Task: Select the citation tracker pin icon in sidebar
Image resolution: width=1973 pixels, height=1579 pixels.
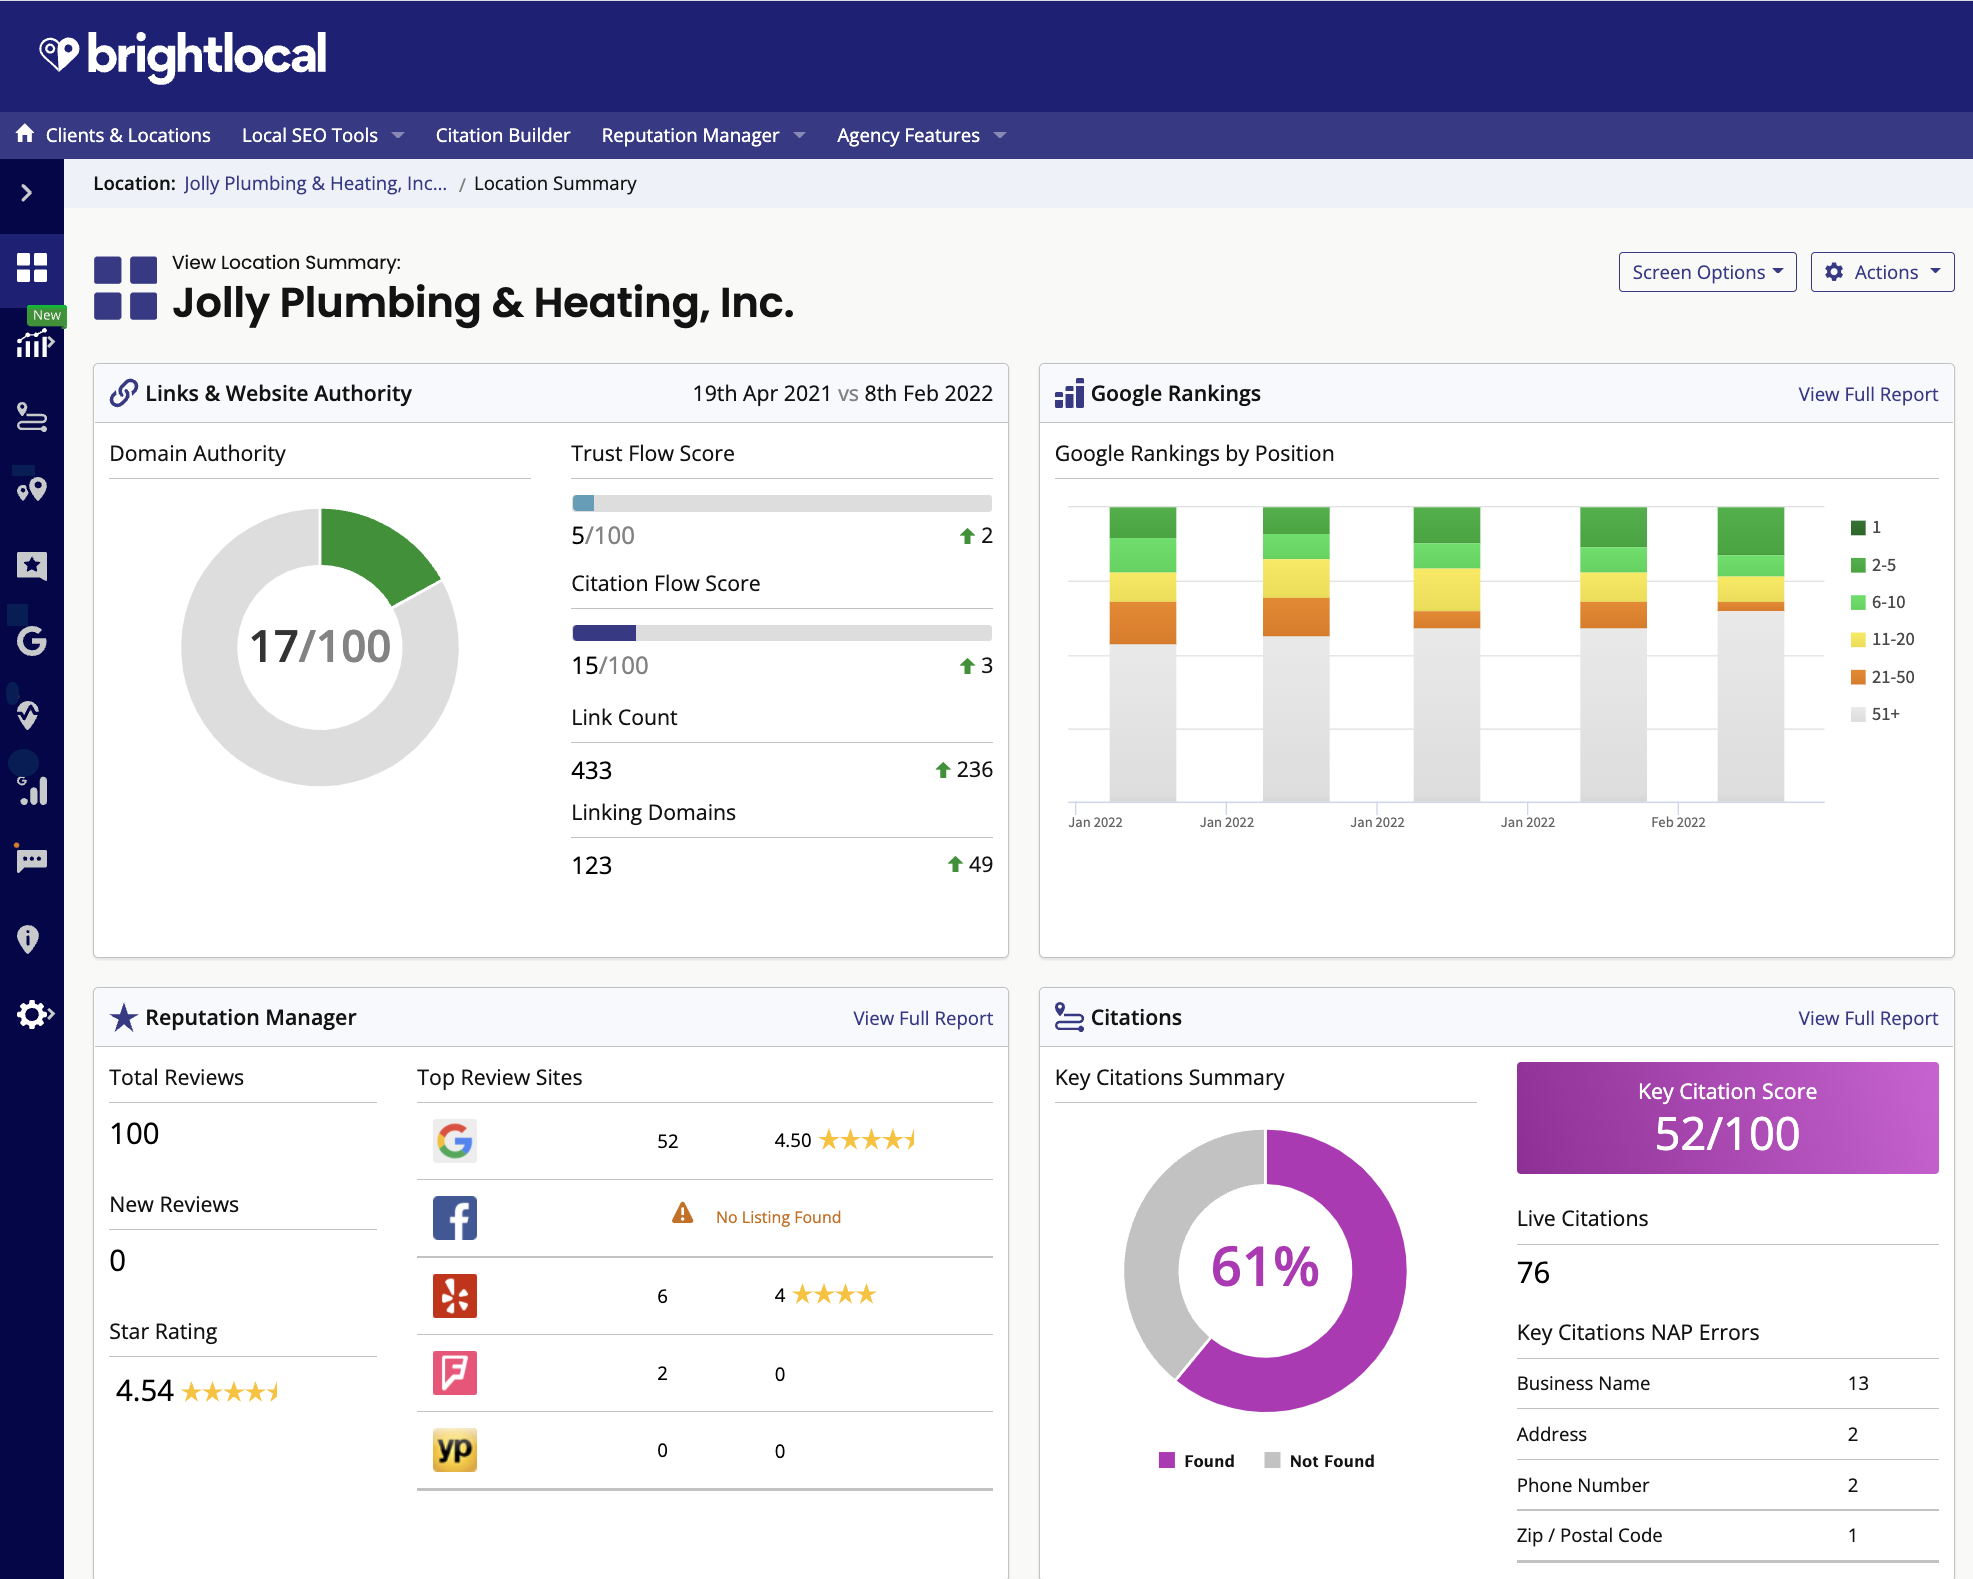Action: (32, 489)
